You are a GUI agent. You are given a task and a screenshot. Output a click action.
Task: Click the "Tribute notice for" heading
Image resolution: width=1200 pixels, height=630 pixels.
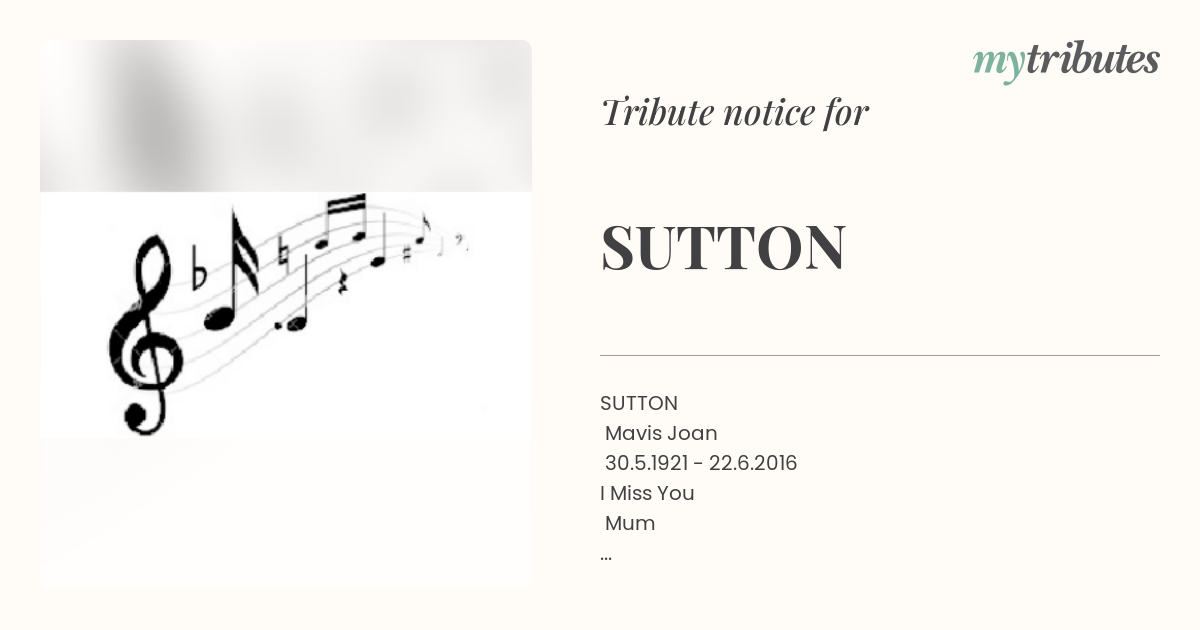pyautogui.click(x=735, y=113)
